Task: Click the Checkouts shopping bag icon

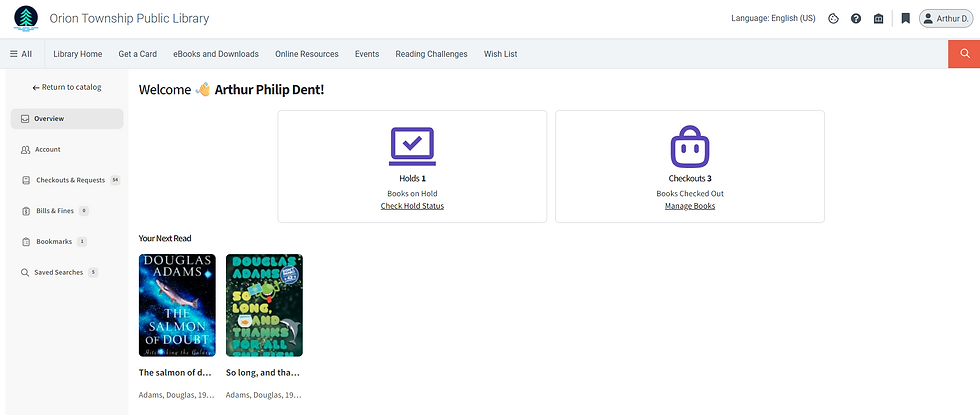Action: point(690,146)
